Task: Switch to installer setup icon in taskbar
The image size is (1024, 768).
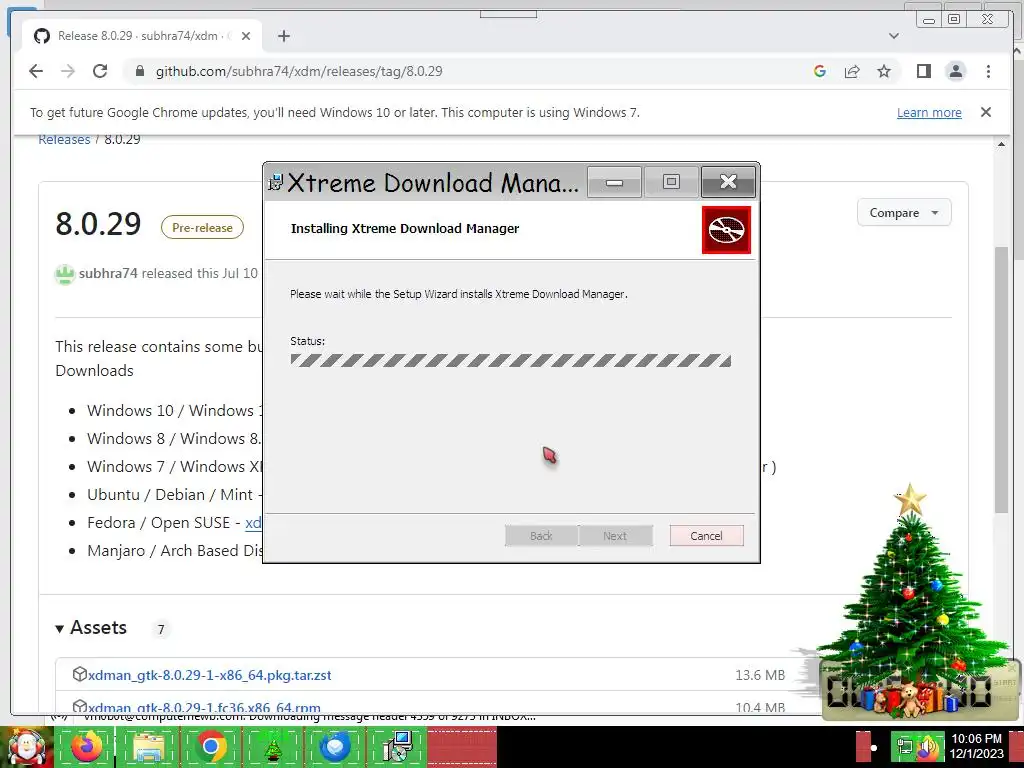Action: [396, 747]
